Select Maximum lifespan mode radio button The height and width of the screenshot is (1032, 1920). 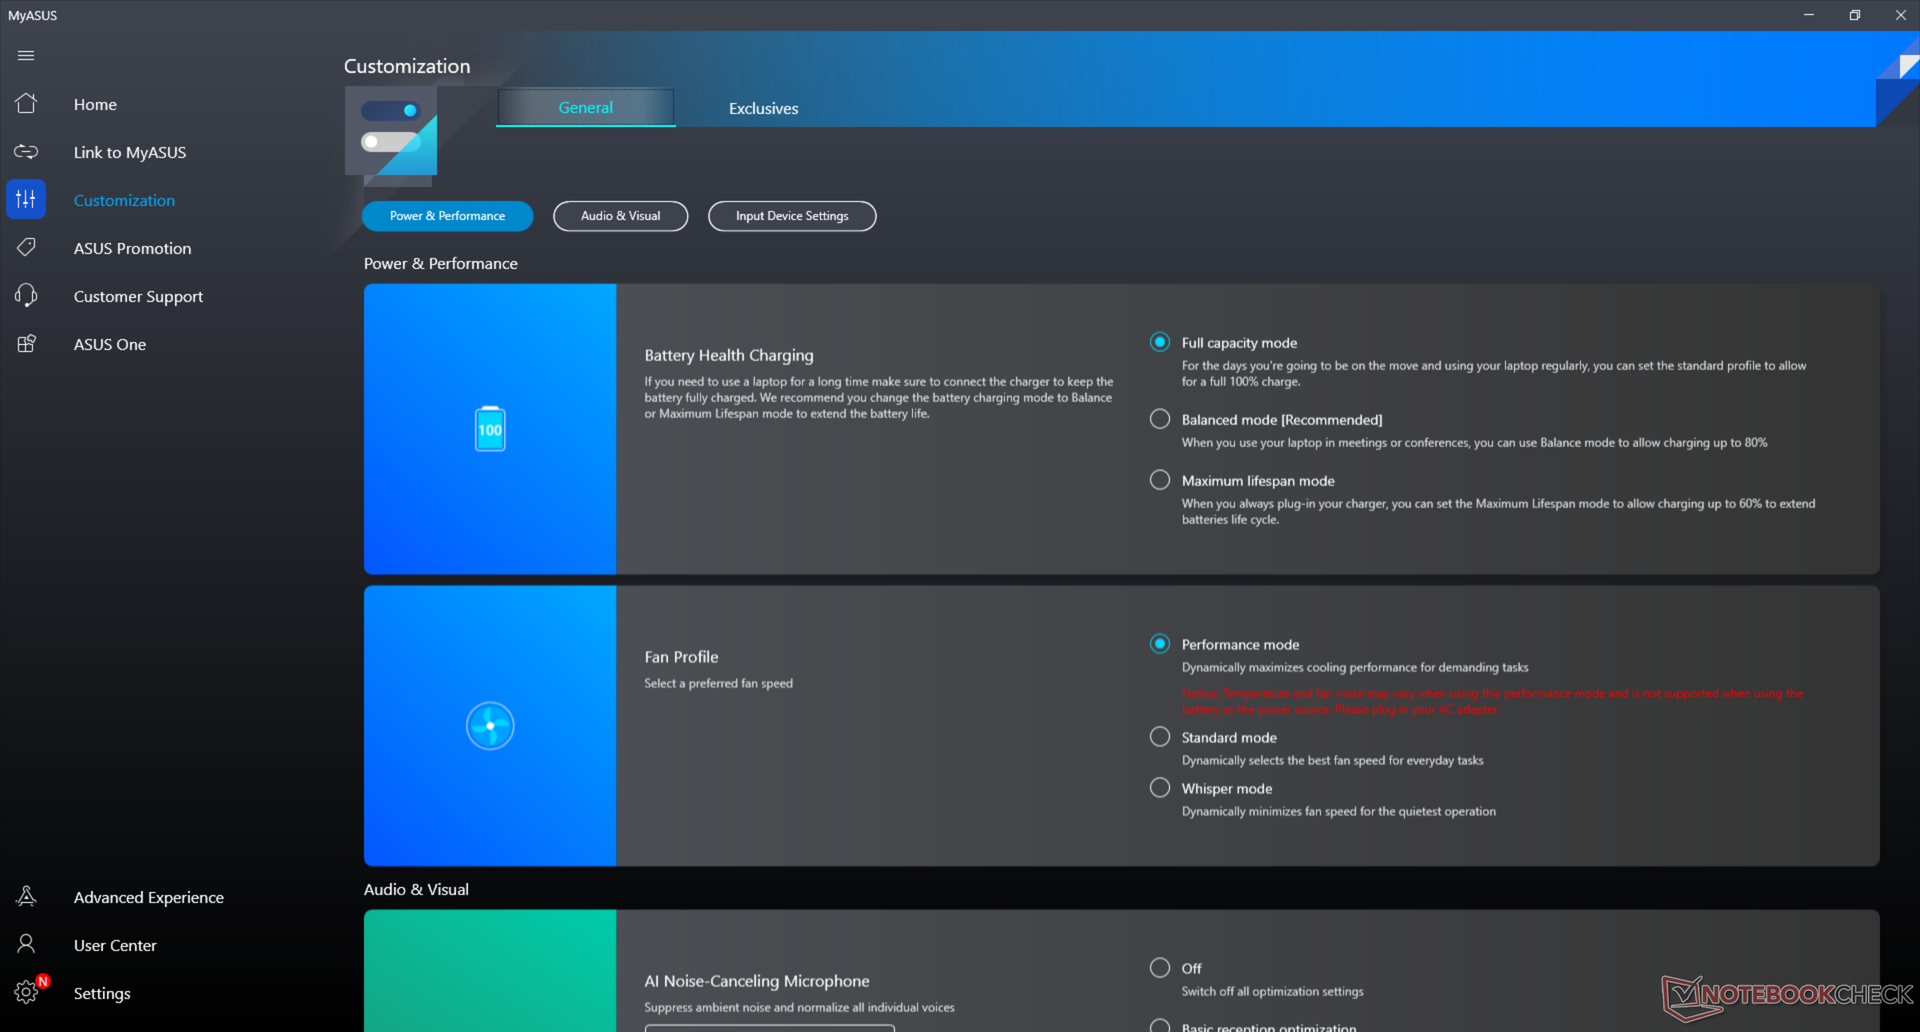1160,480
